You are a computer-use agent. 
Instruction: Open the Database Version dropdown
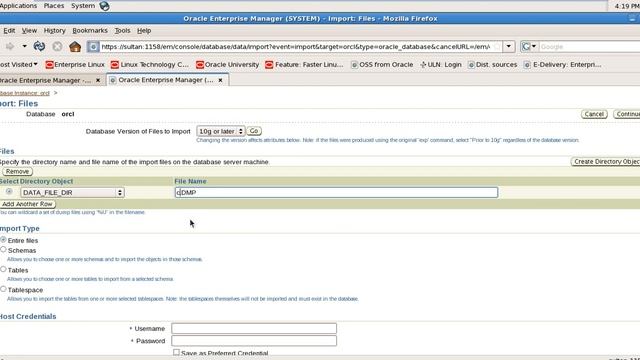(220, 131)
